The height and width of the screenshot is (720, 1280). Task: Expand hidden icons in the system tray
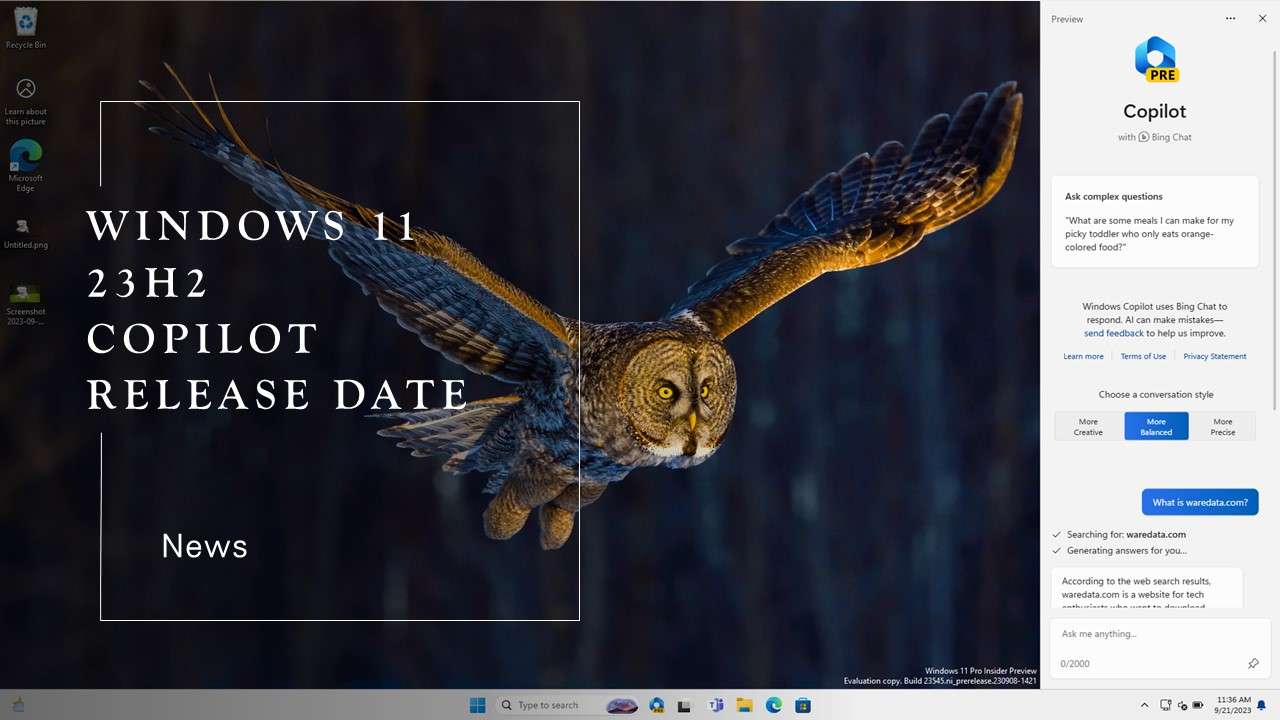point(1144,705)
